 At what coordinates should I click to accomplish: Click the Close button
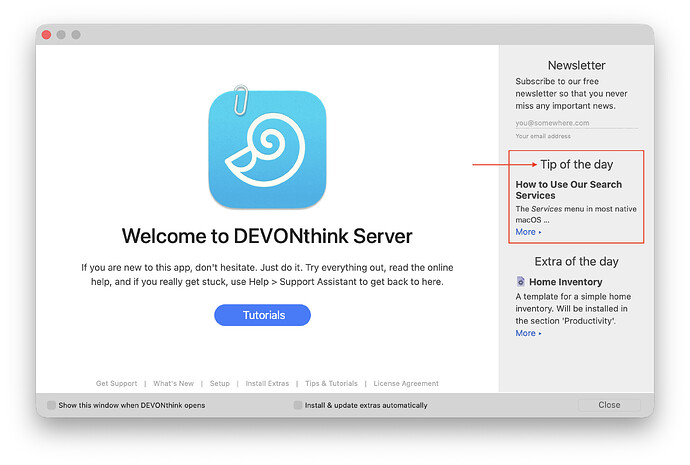[x=609, y=405]
